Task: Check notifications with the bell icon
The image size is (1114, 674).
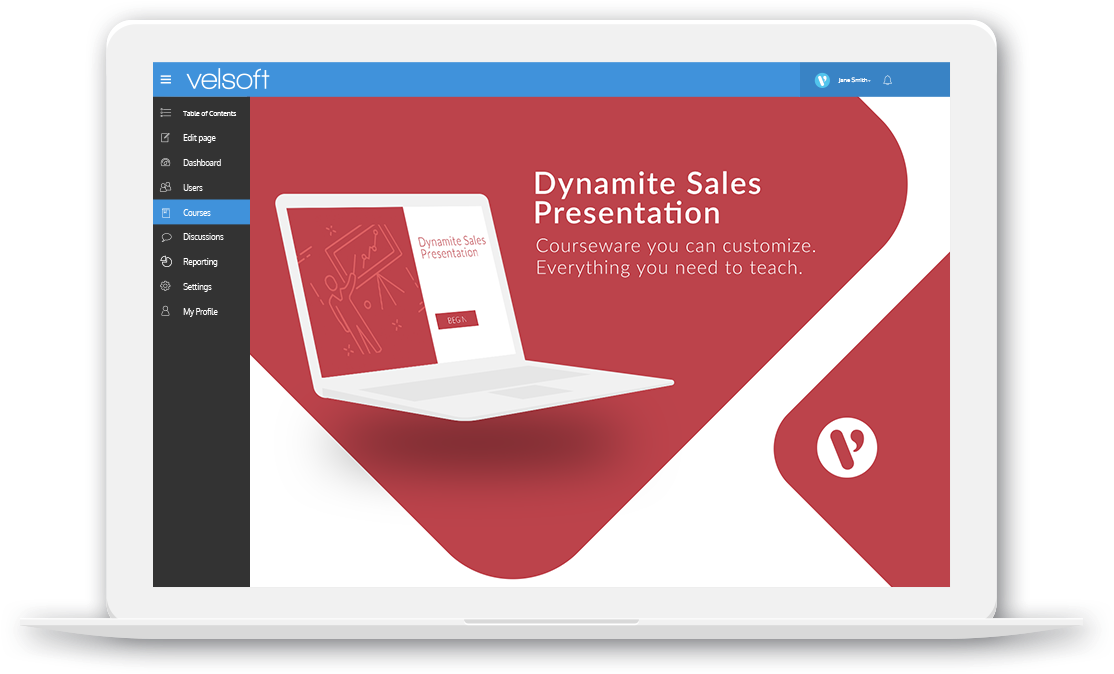Action: (887, 80)
